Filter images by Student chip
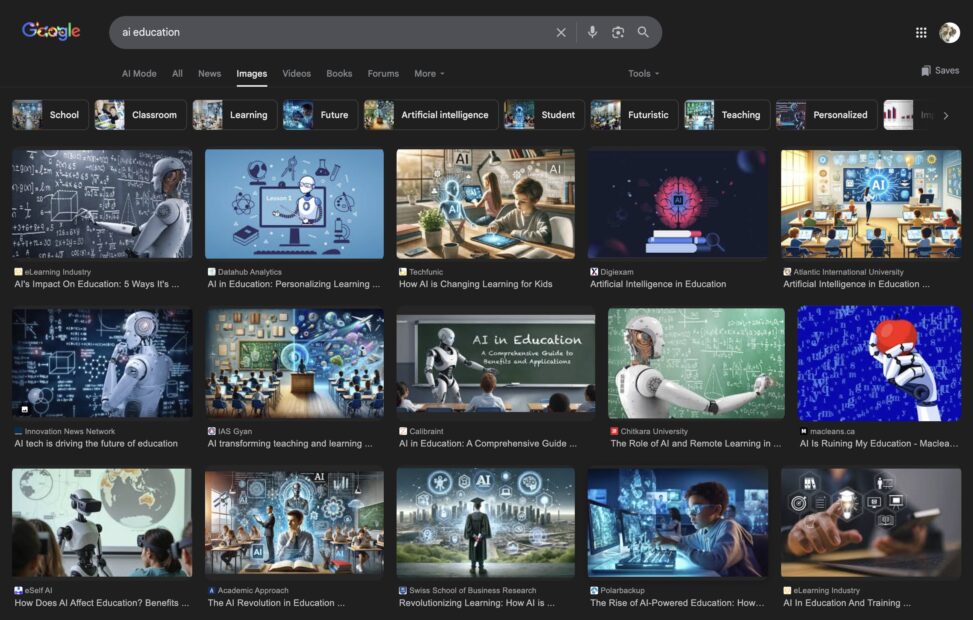The image size is (973, 620). click(x=544, y=115)
